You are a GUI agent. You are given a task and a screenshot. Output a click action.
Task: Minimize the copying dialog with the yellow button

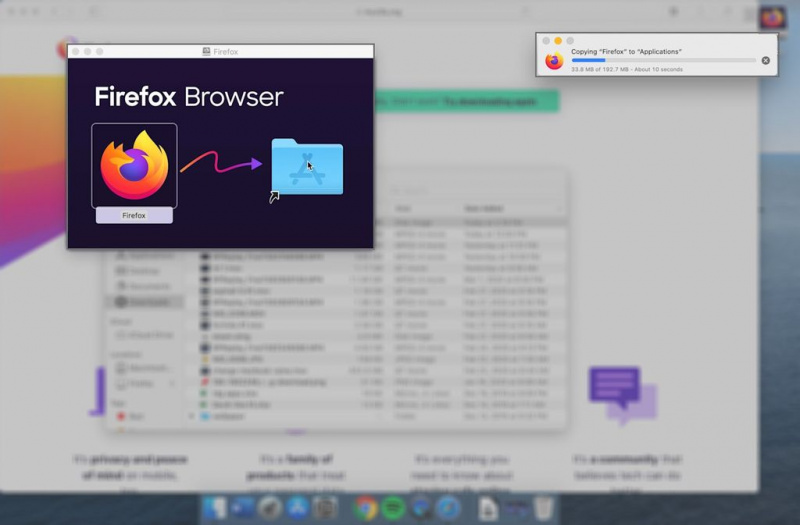pos(558,40)
